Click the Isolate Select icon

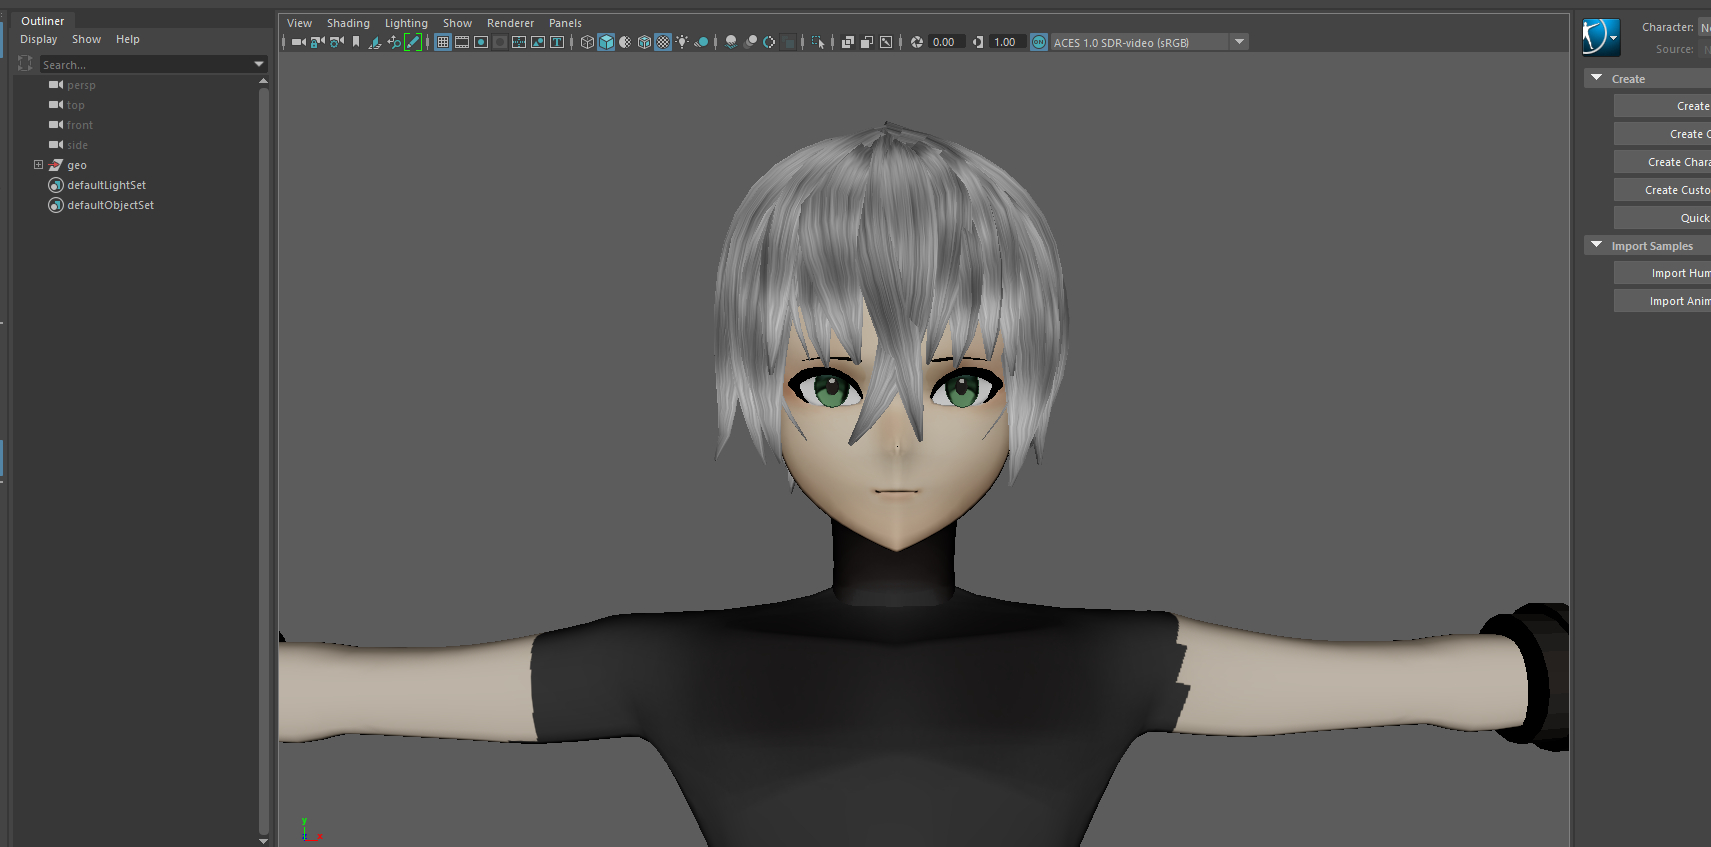point(818,42)
